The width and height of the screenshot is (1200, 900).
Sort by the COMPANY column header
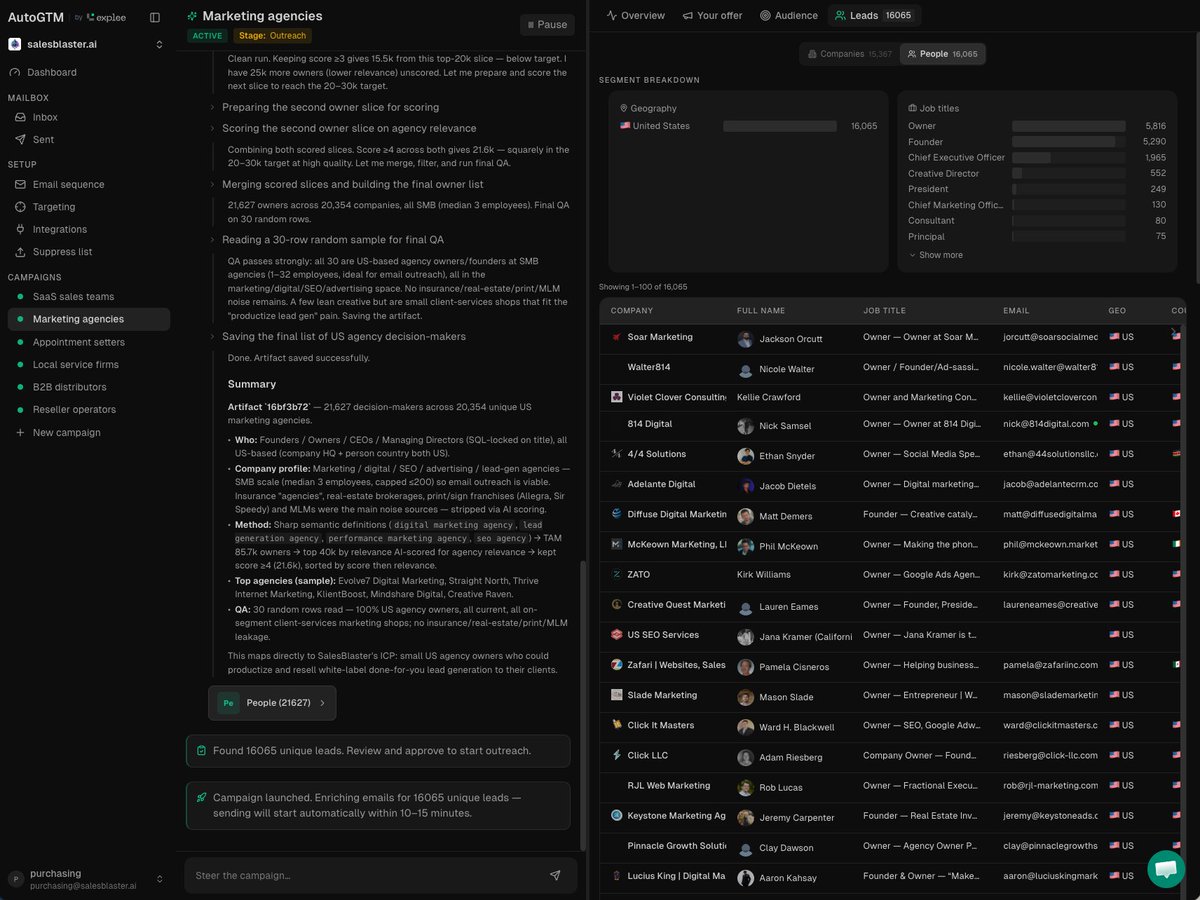click(x=632, y=311)
